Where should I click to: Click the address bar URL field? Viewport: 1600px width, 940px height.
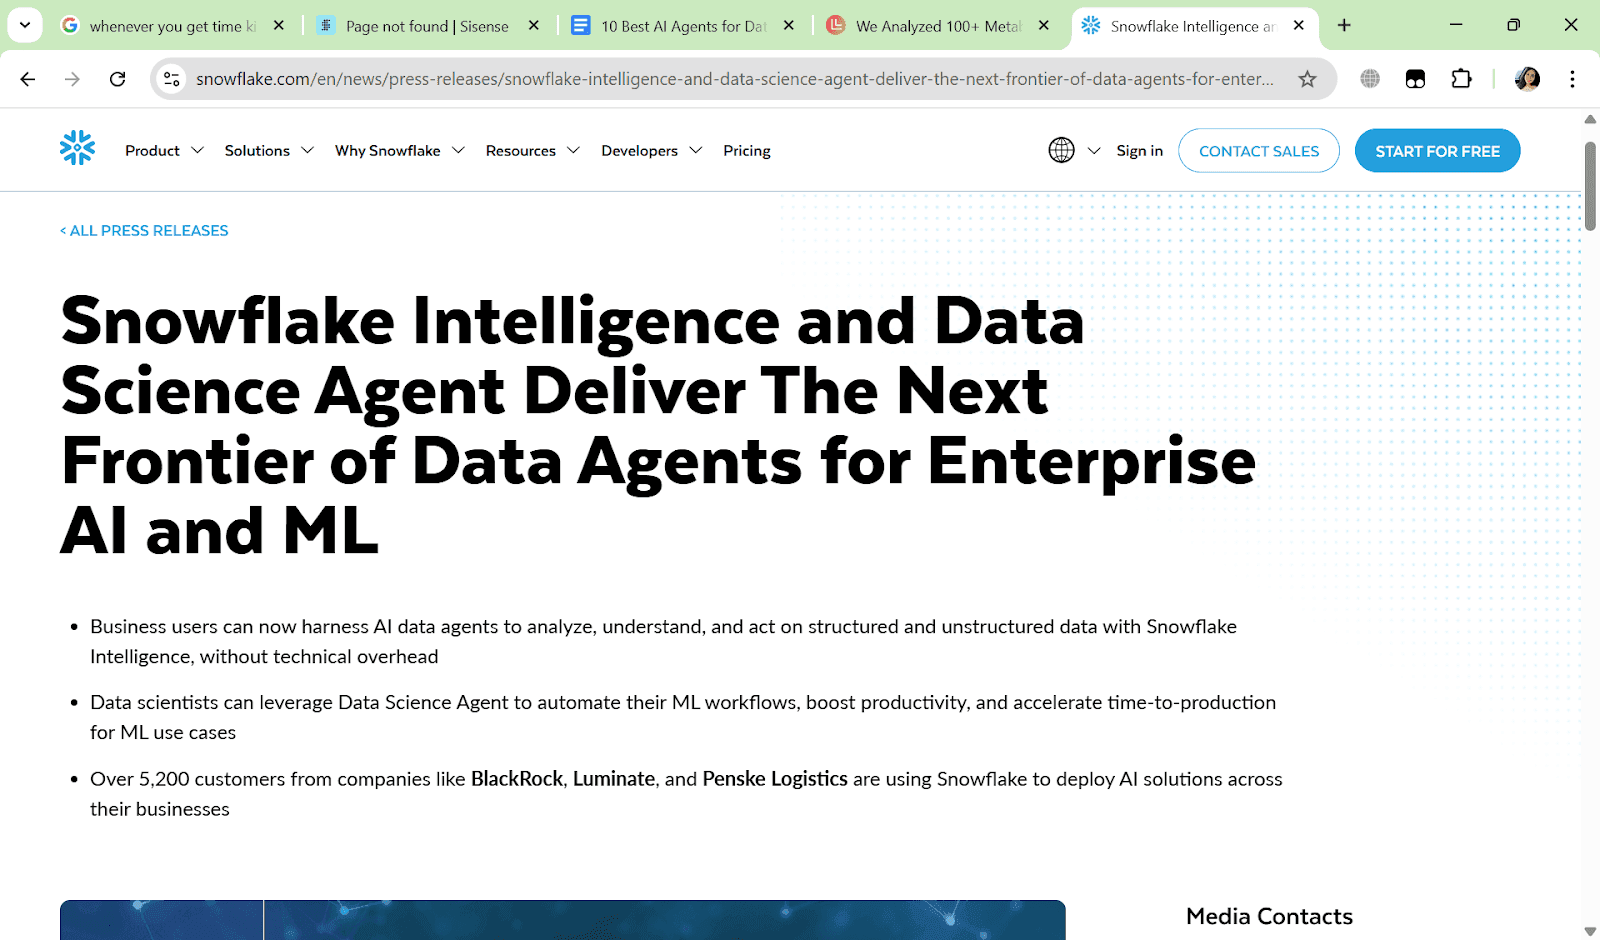[x=735, y=79]
